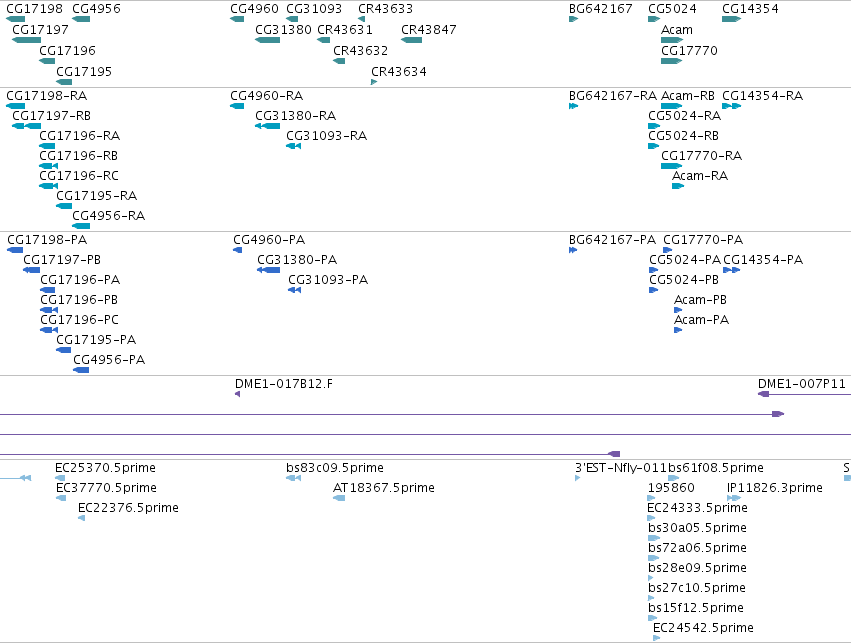Select EST AT18367.5prime glyph
The height and width of the screenshot is (643, 851).
click(x=339, y=498)
